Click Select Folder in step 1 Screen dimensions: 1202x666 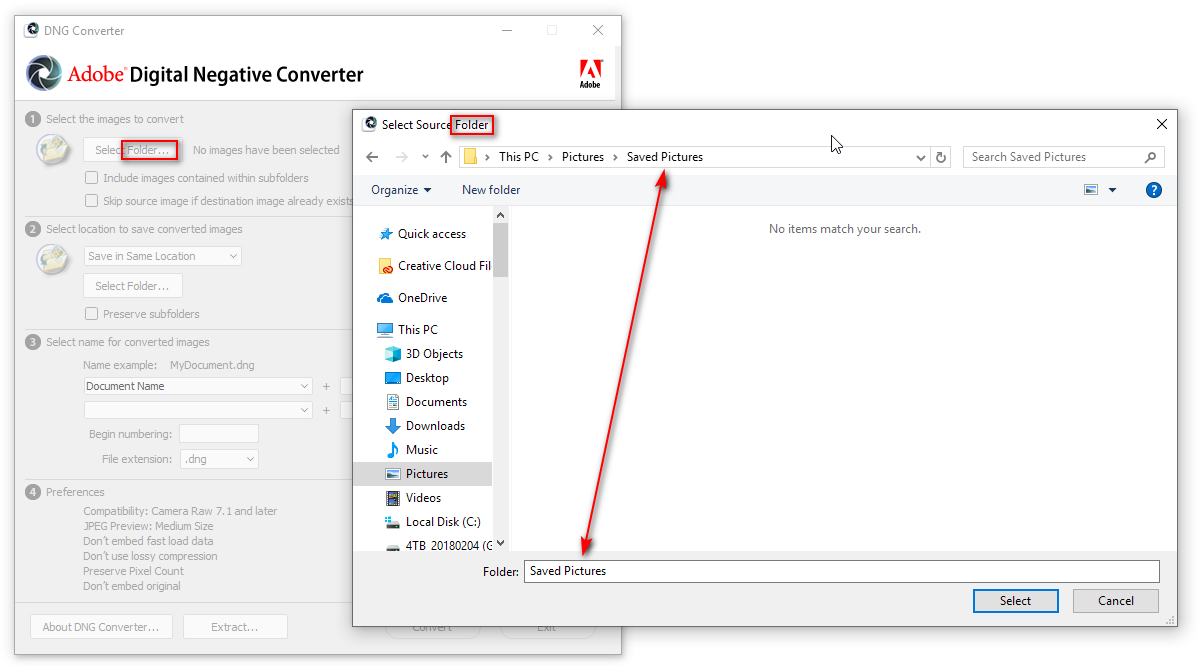click(x=132, y=150)
